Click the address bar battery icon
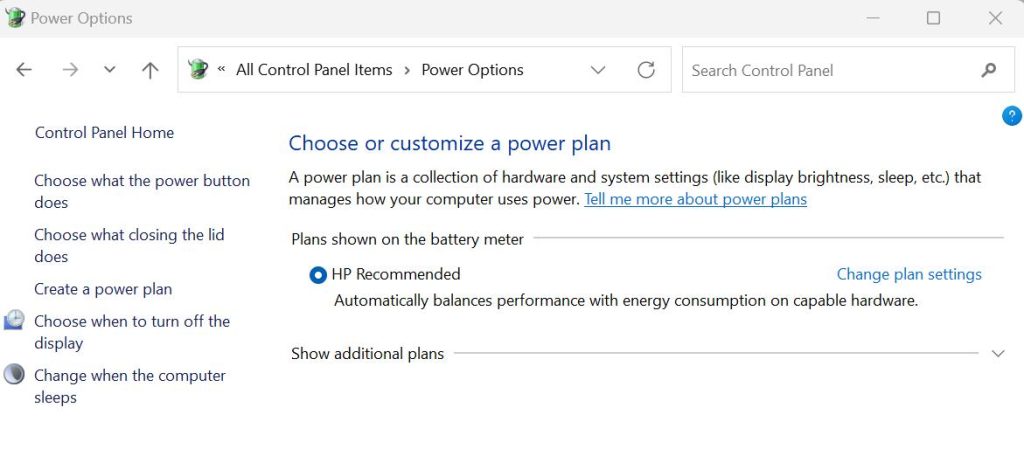Viewport: 1024px width, 449px height. (198, 70)
